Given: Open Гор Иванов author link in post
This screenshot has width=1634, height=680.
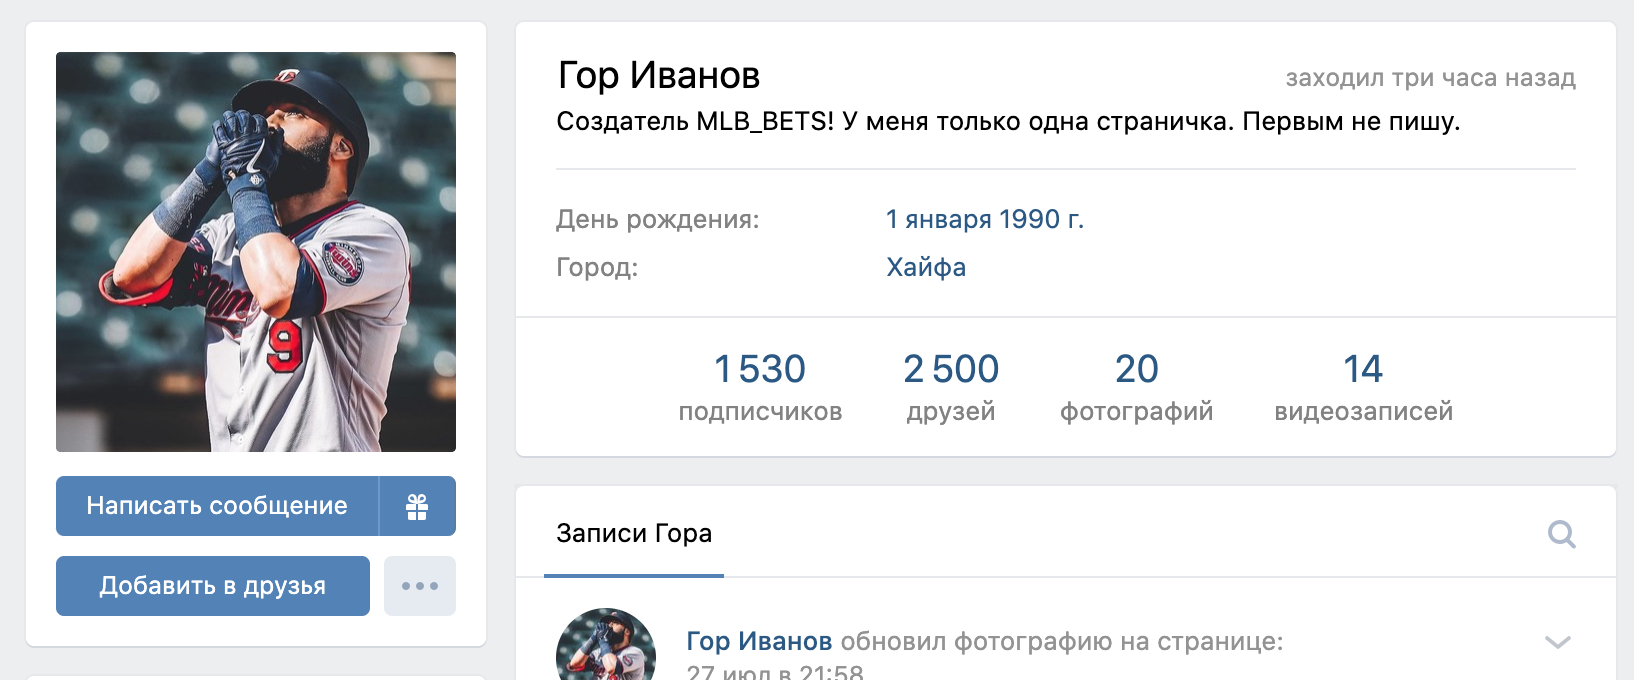Looking at the screenshot, I should pyautogui.click(x=759, y=641).
